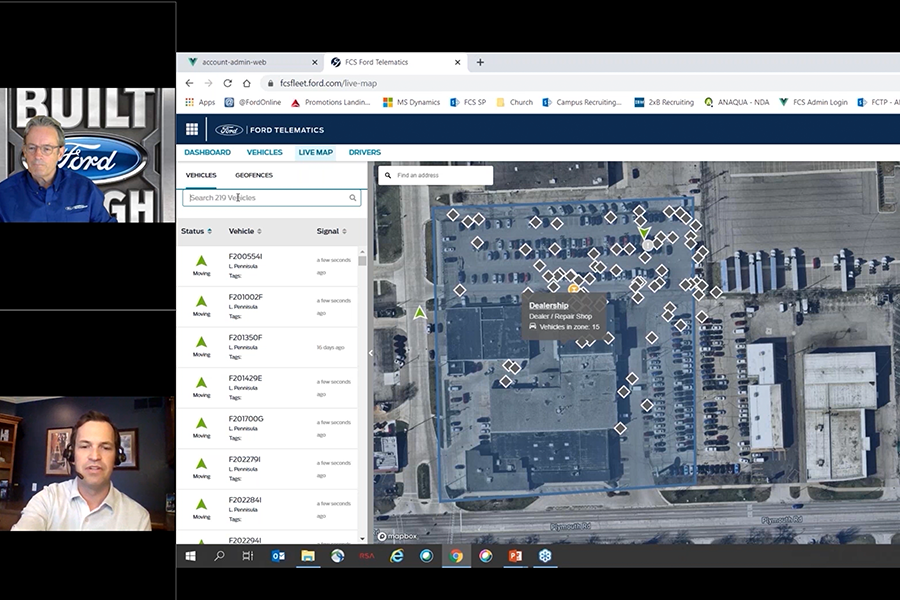Click the Moving status arrow for vehicle F201700G

[x=201, y=423]
